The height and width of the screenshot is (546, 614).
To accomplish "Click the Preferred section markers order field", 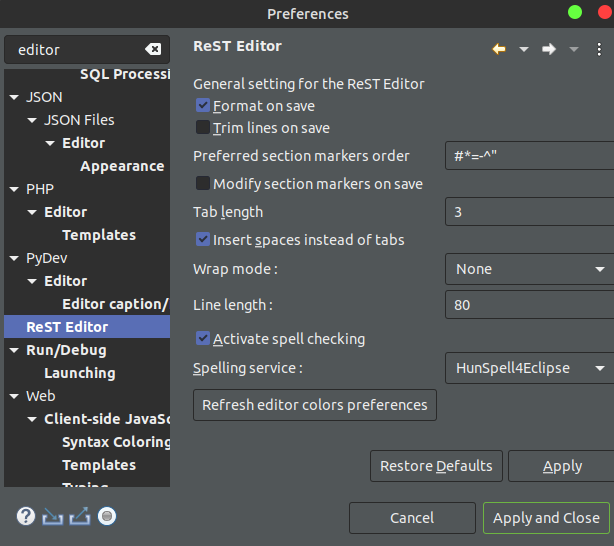I will pos(529,156).
